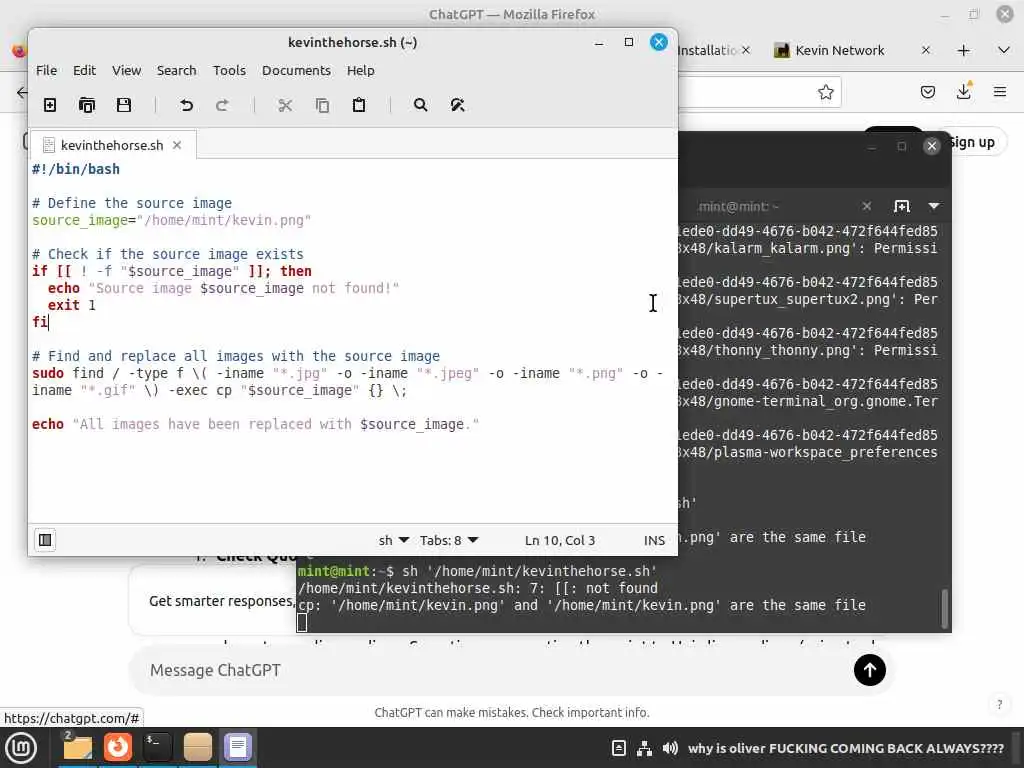Click the Ln 10, Col 3 indicator
The image size is (1024, 768).
point(560,540)
